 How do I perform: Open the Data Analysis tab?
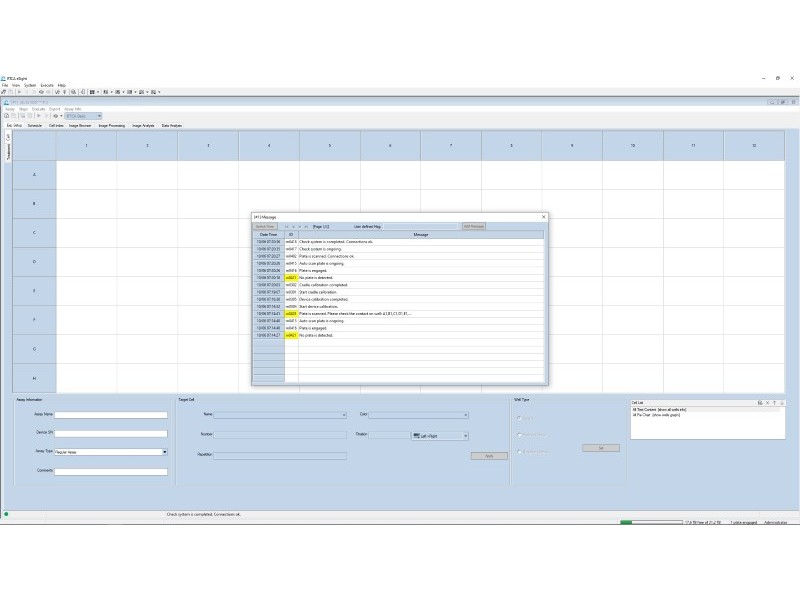(172, 126)
